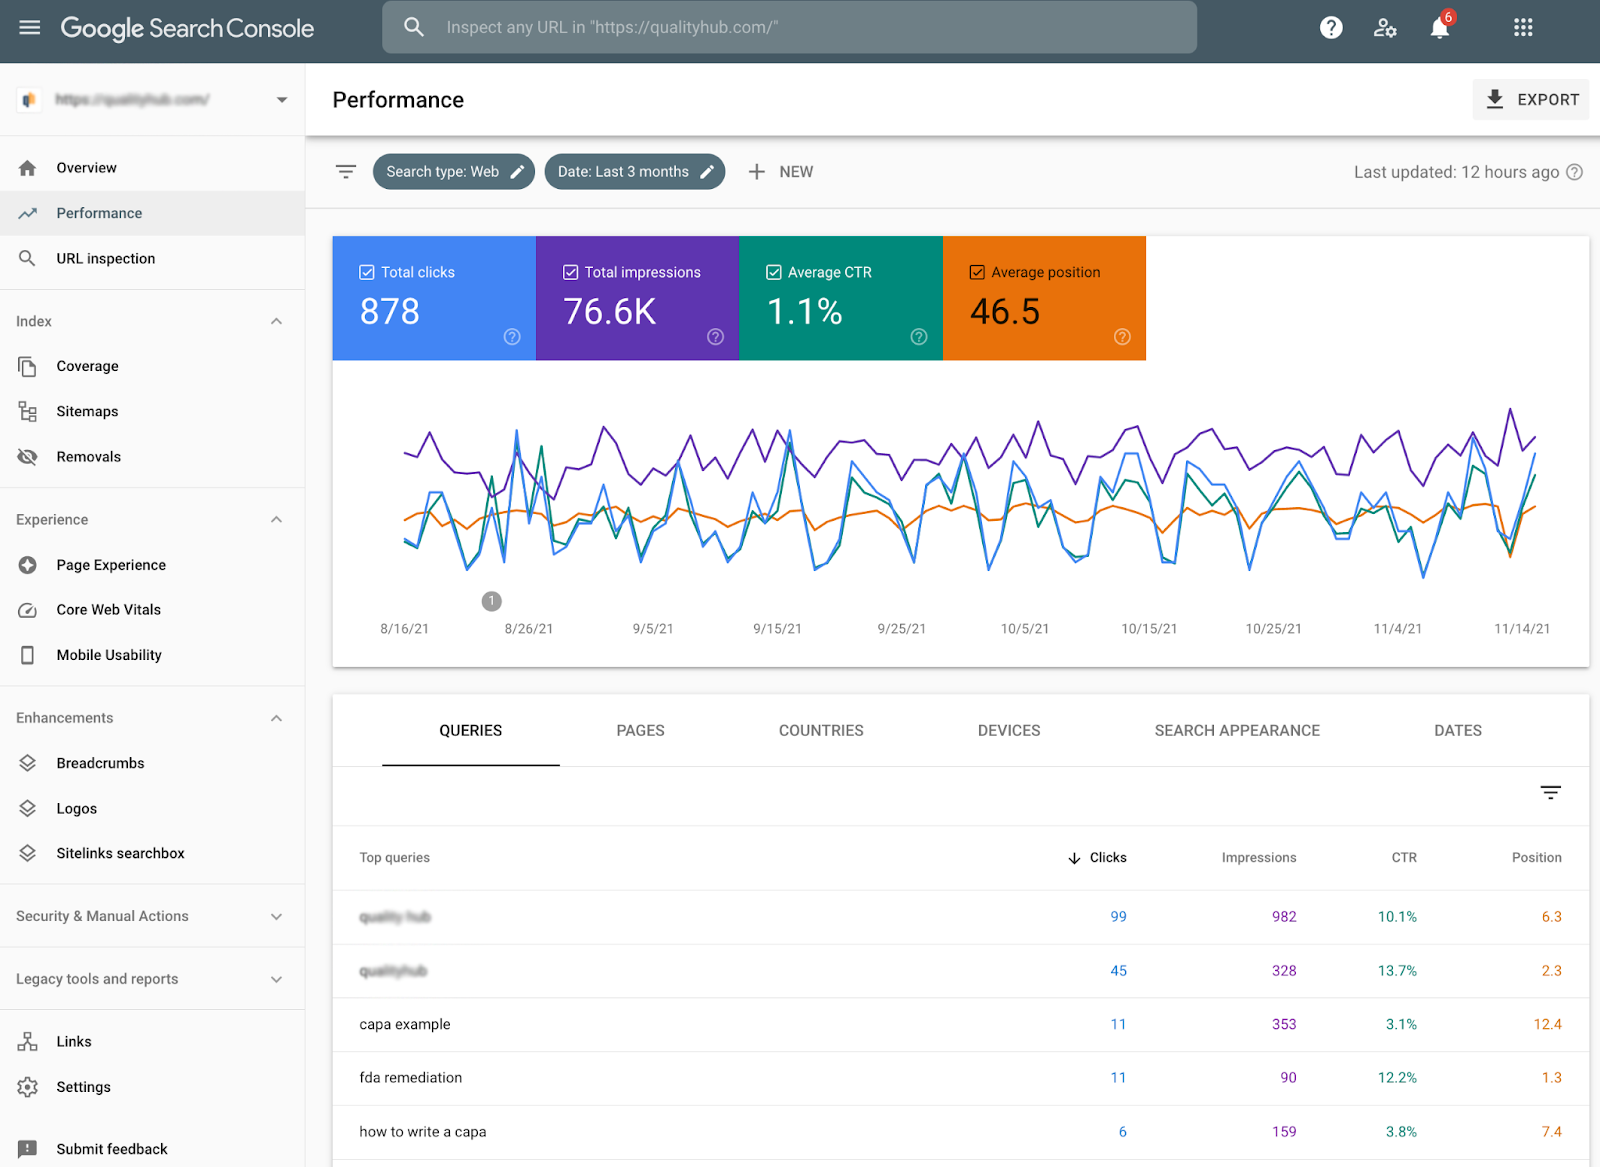Select the Queries tab
The height and width of the screenshot is (1167, 1600).
471,731
